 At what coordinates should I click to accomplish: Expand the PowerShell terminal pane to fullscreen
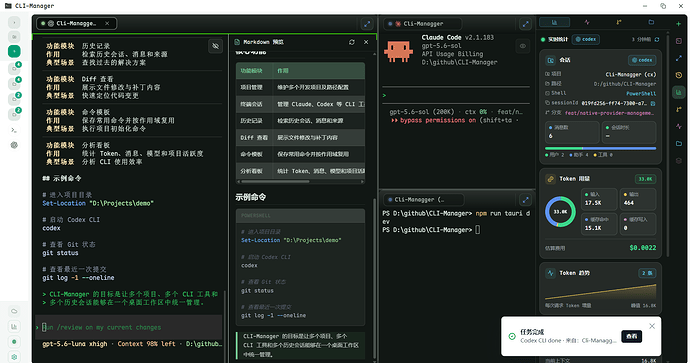click(x=525, y=200)
